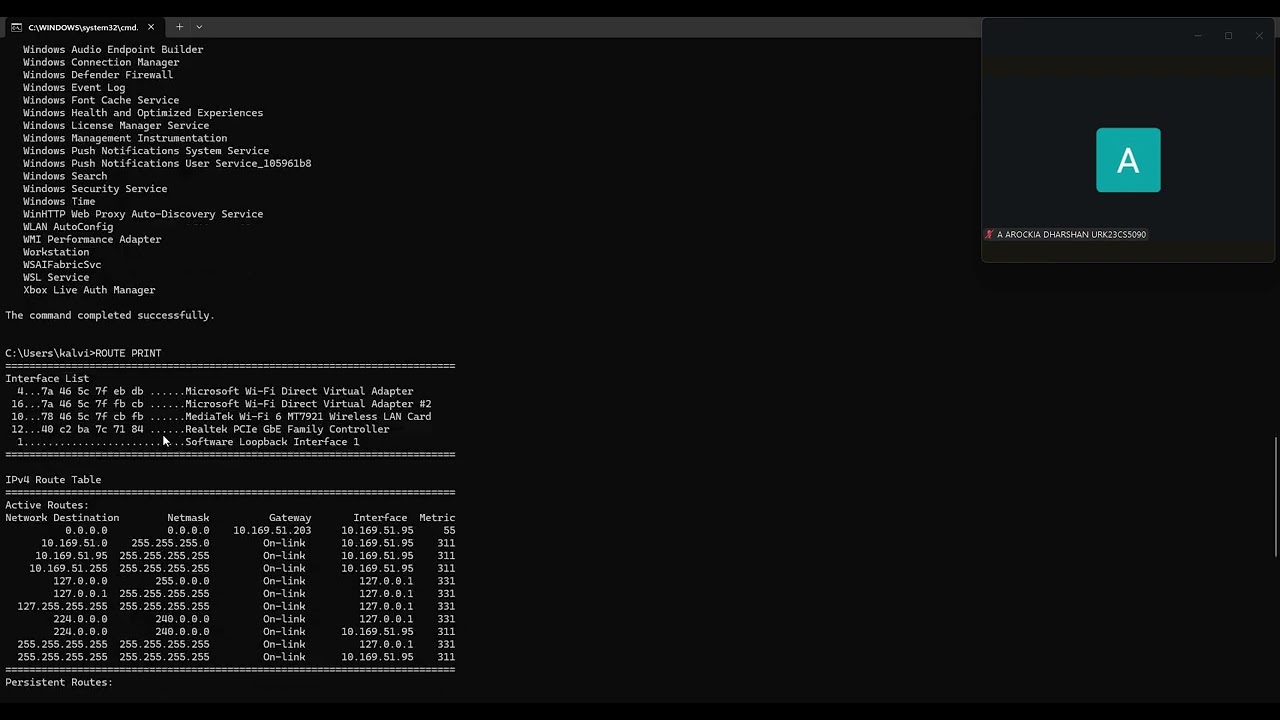Click 'Windows Push Notifications System Service' line
Viewport: 1280px width, 720px height.
click(x=146, y=151)
